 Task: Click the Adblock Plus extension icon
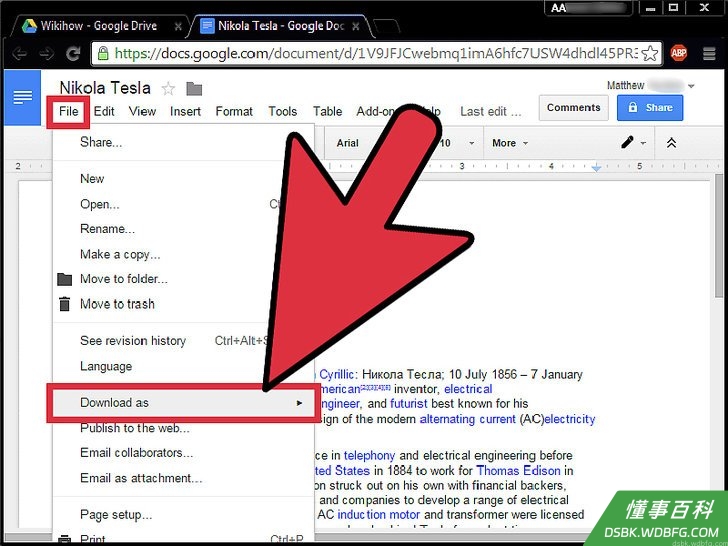pyautogui.click(x=678, y=53)
